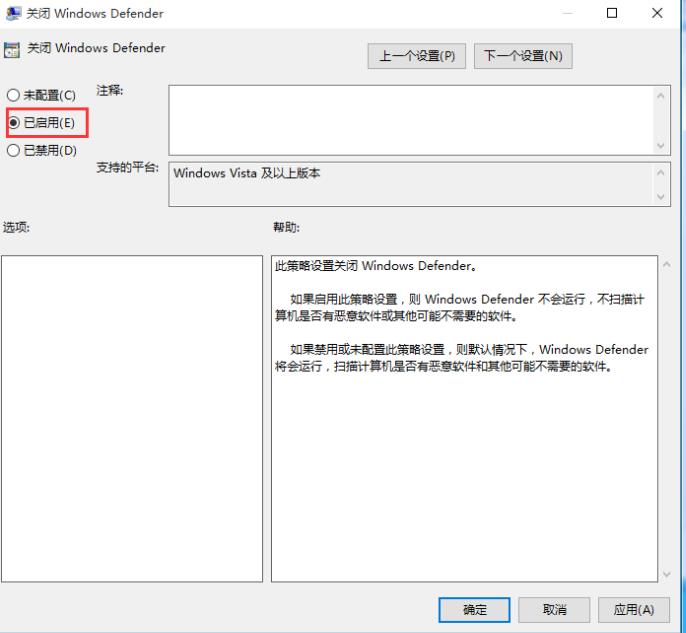Click the policy icon beside 关闭 Windows Defender heading

12,50
